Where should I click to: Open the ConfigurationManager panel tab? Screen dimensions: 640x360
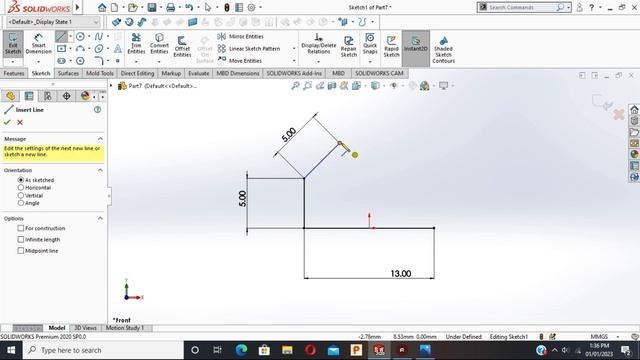pos(47,96)
